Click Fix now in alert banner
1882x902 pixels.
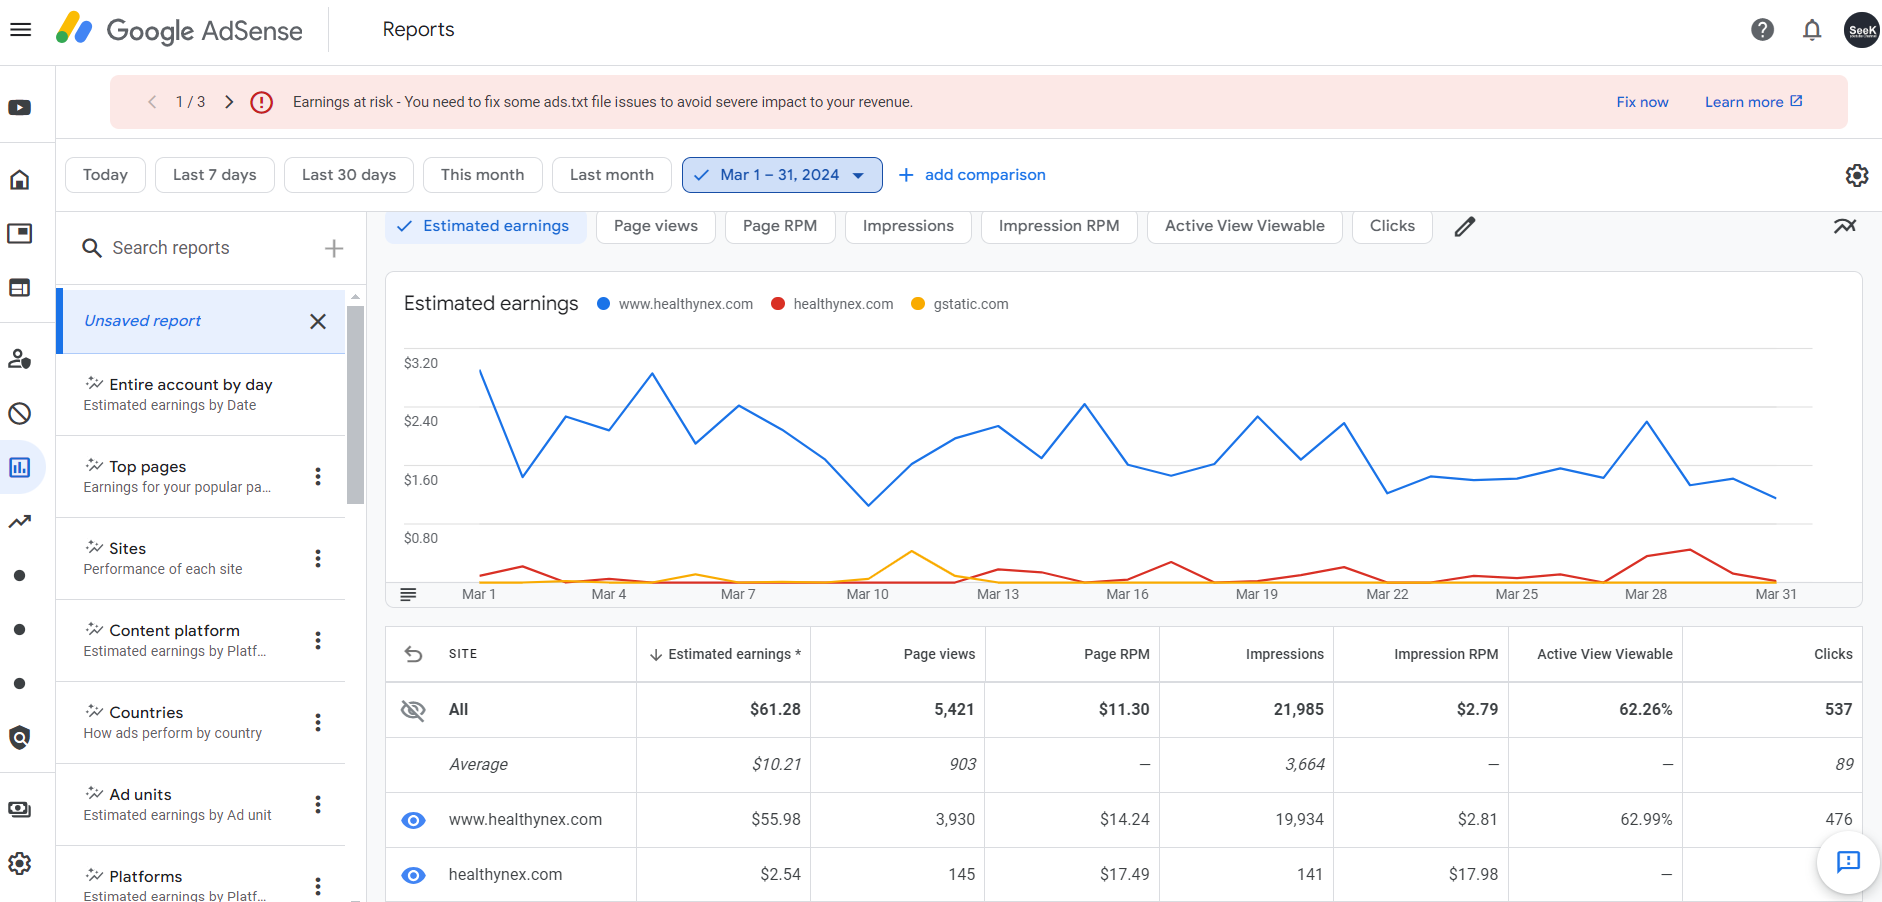(1642, 102)
